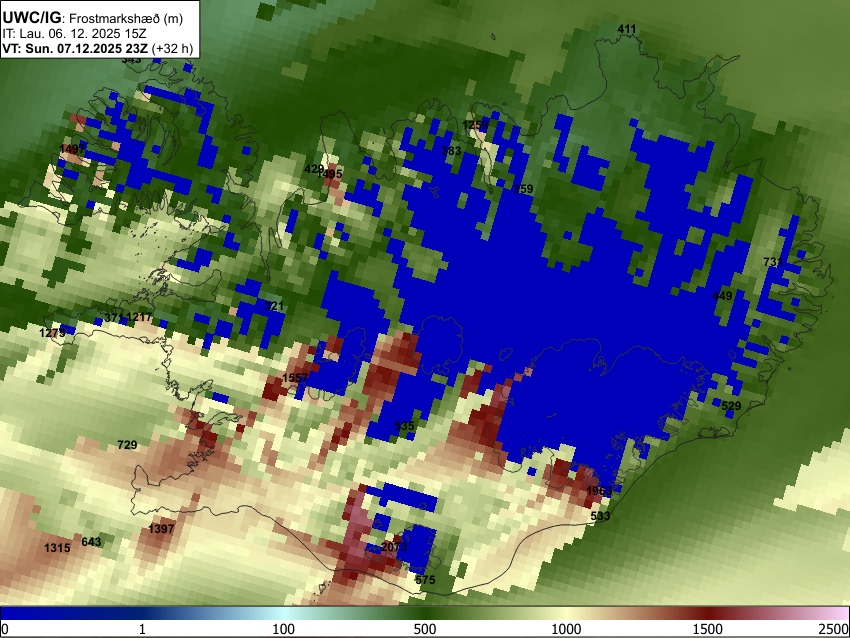Click the 729 label in the southwest
The width and height of the screenshot is (850, 638).
point(127,445)
